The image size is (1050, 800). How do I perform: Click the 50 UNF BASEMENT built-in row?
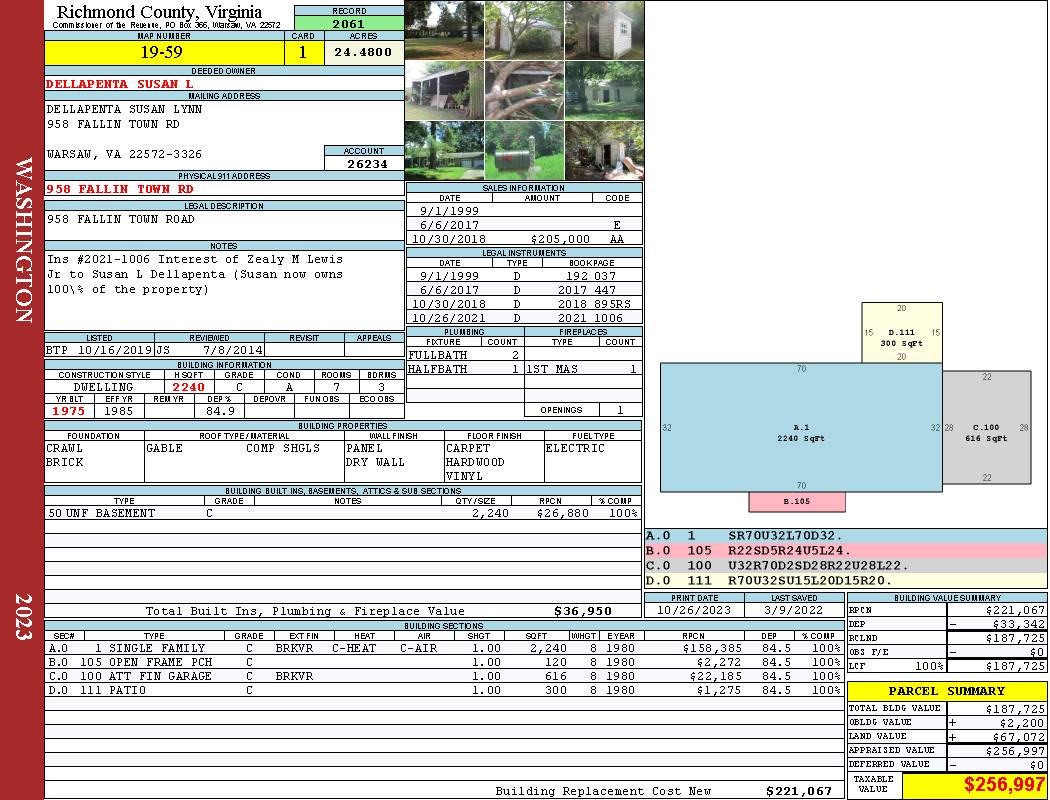342,513
